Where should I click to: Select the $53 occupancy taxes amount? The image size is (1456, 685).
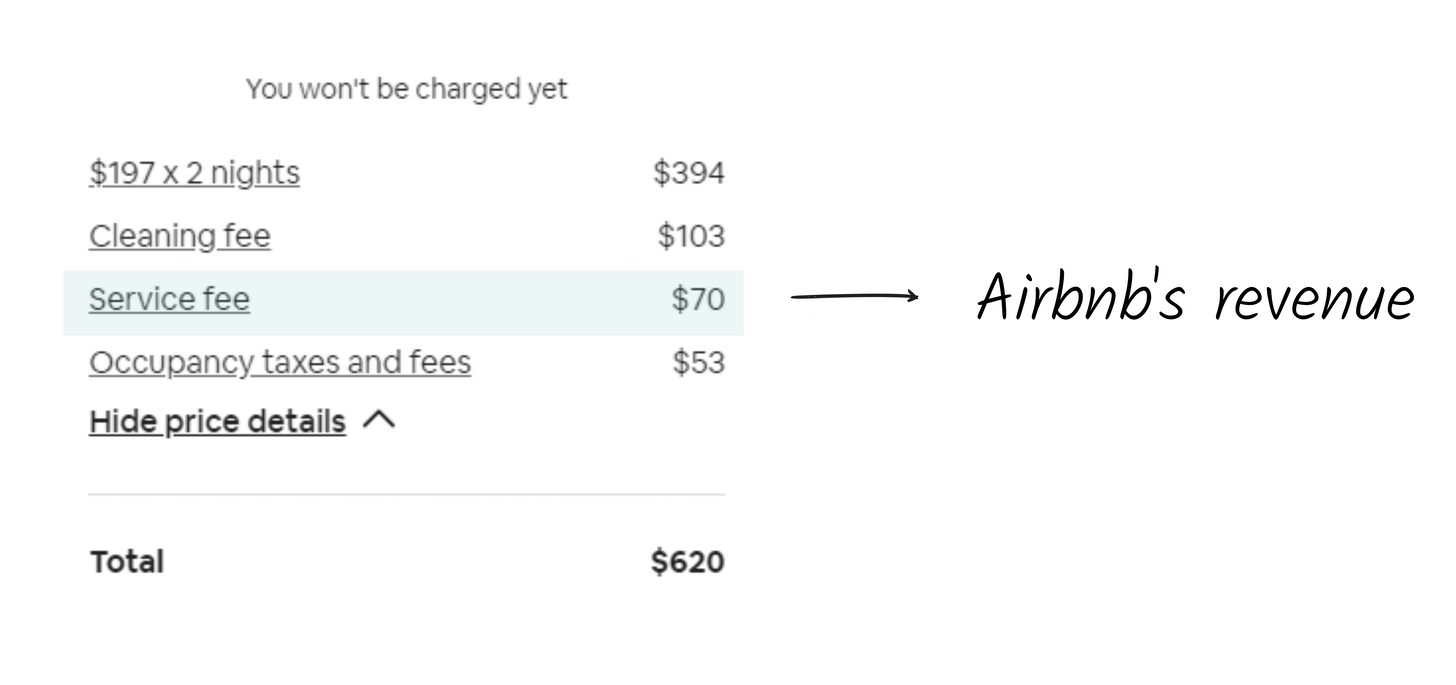point(698,362)
